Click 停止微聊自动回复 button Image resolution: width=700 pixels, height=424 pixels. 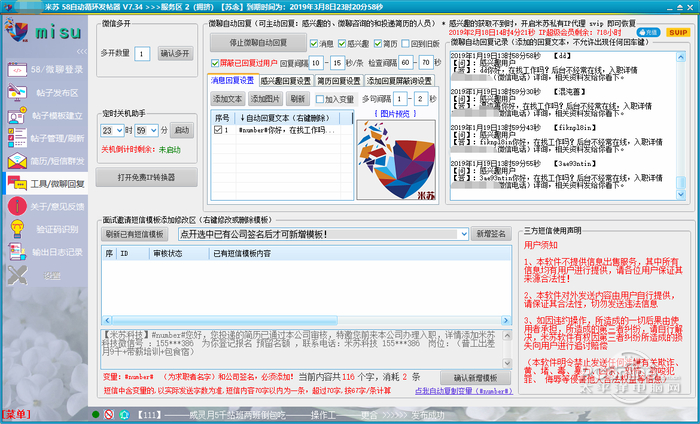coord(258,43)
